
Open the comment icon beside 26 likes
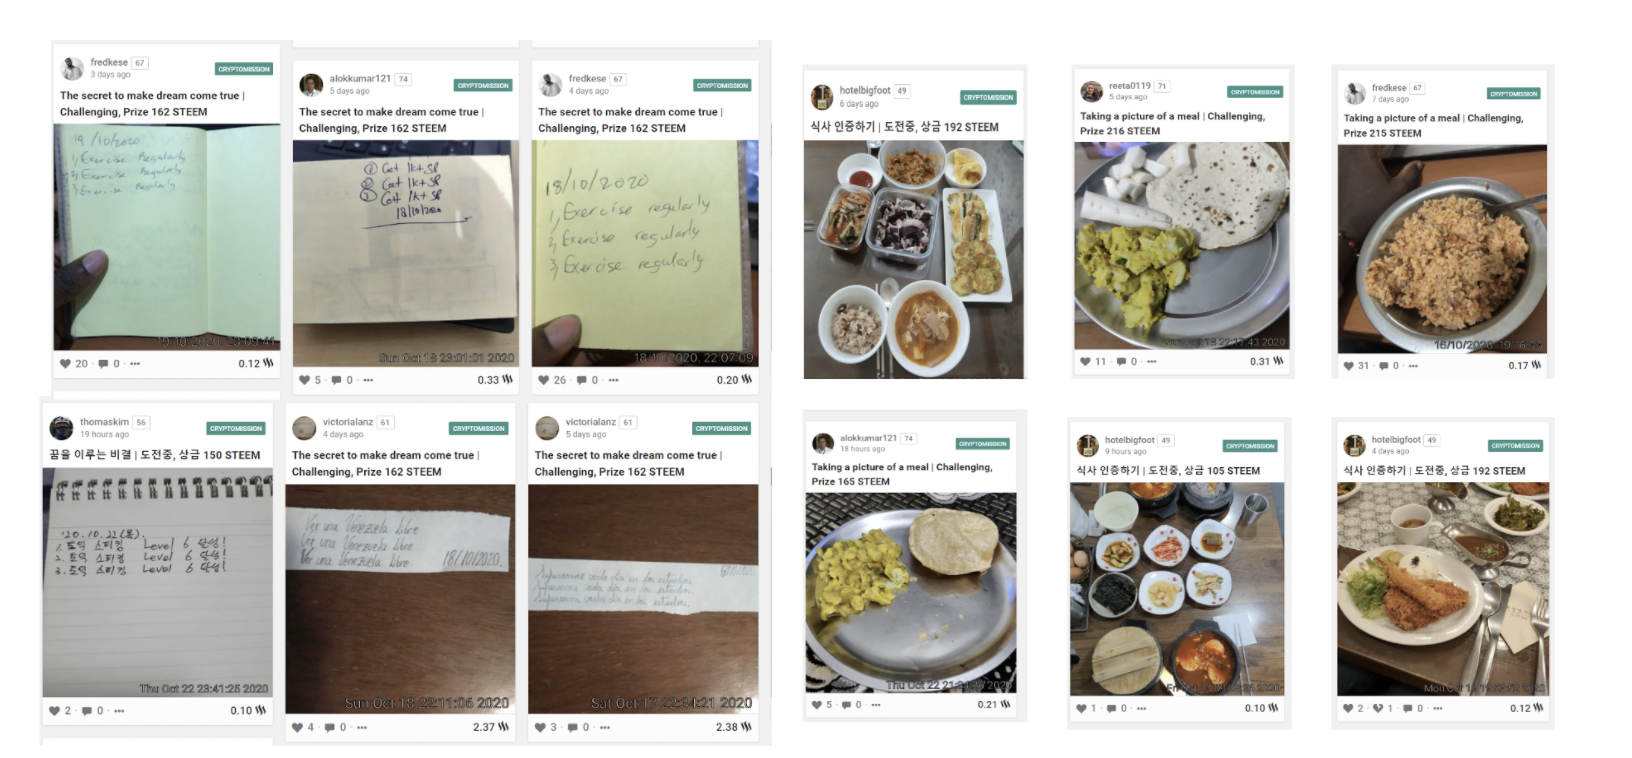coord(582,380)
